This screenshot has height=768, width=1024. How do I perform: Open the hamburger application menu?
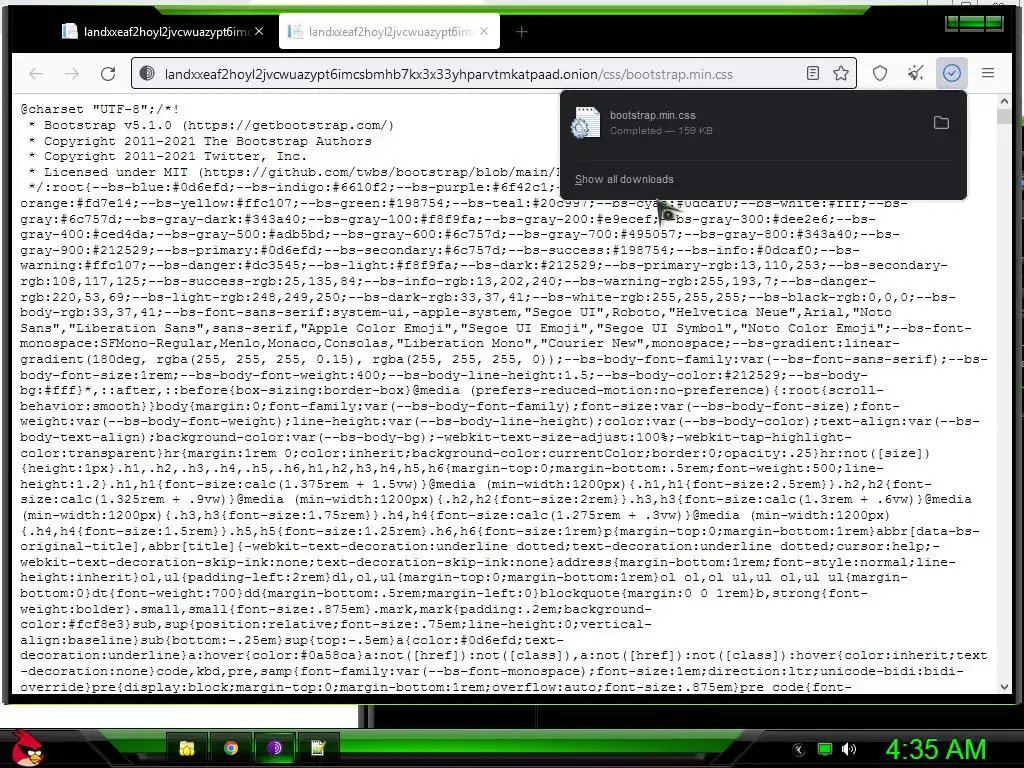coord(987,73)
